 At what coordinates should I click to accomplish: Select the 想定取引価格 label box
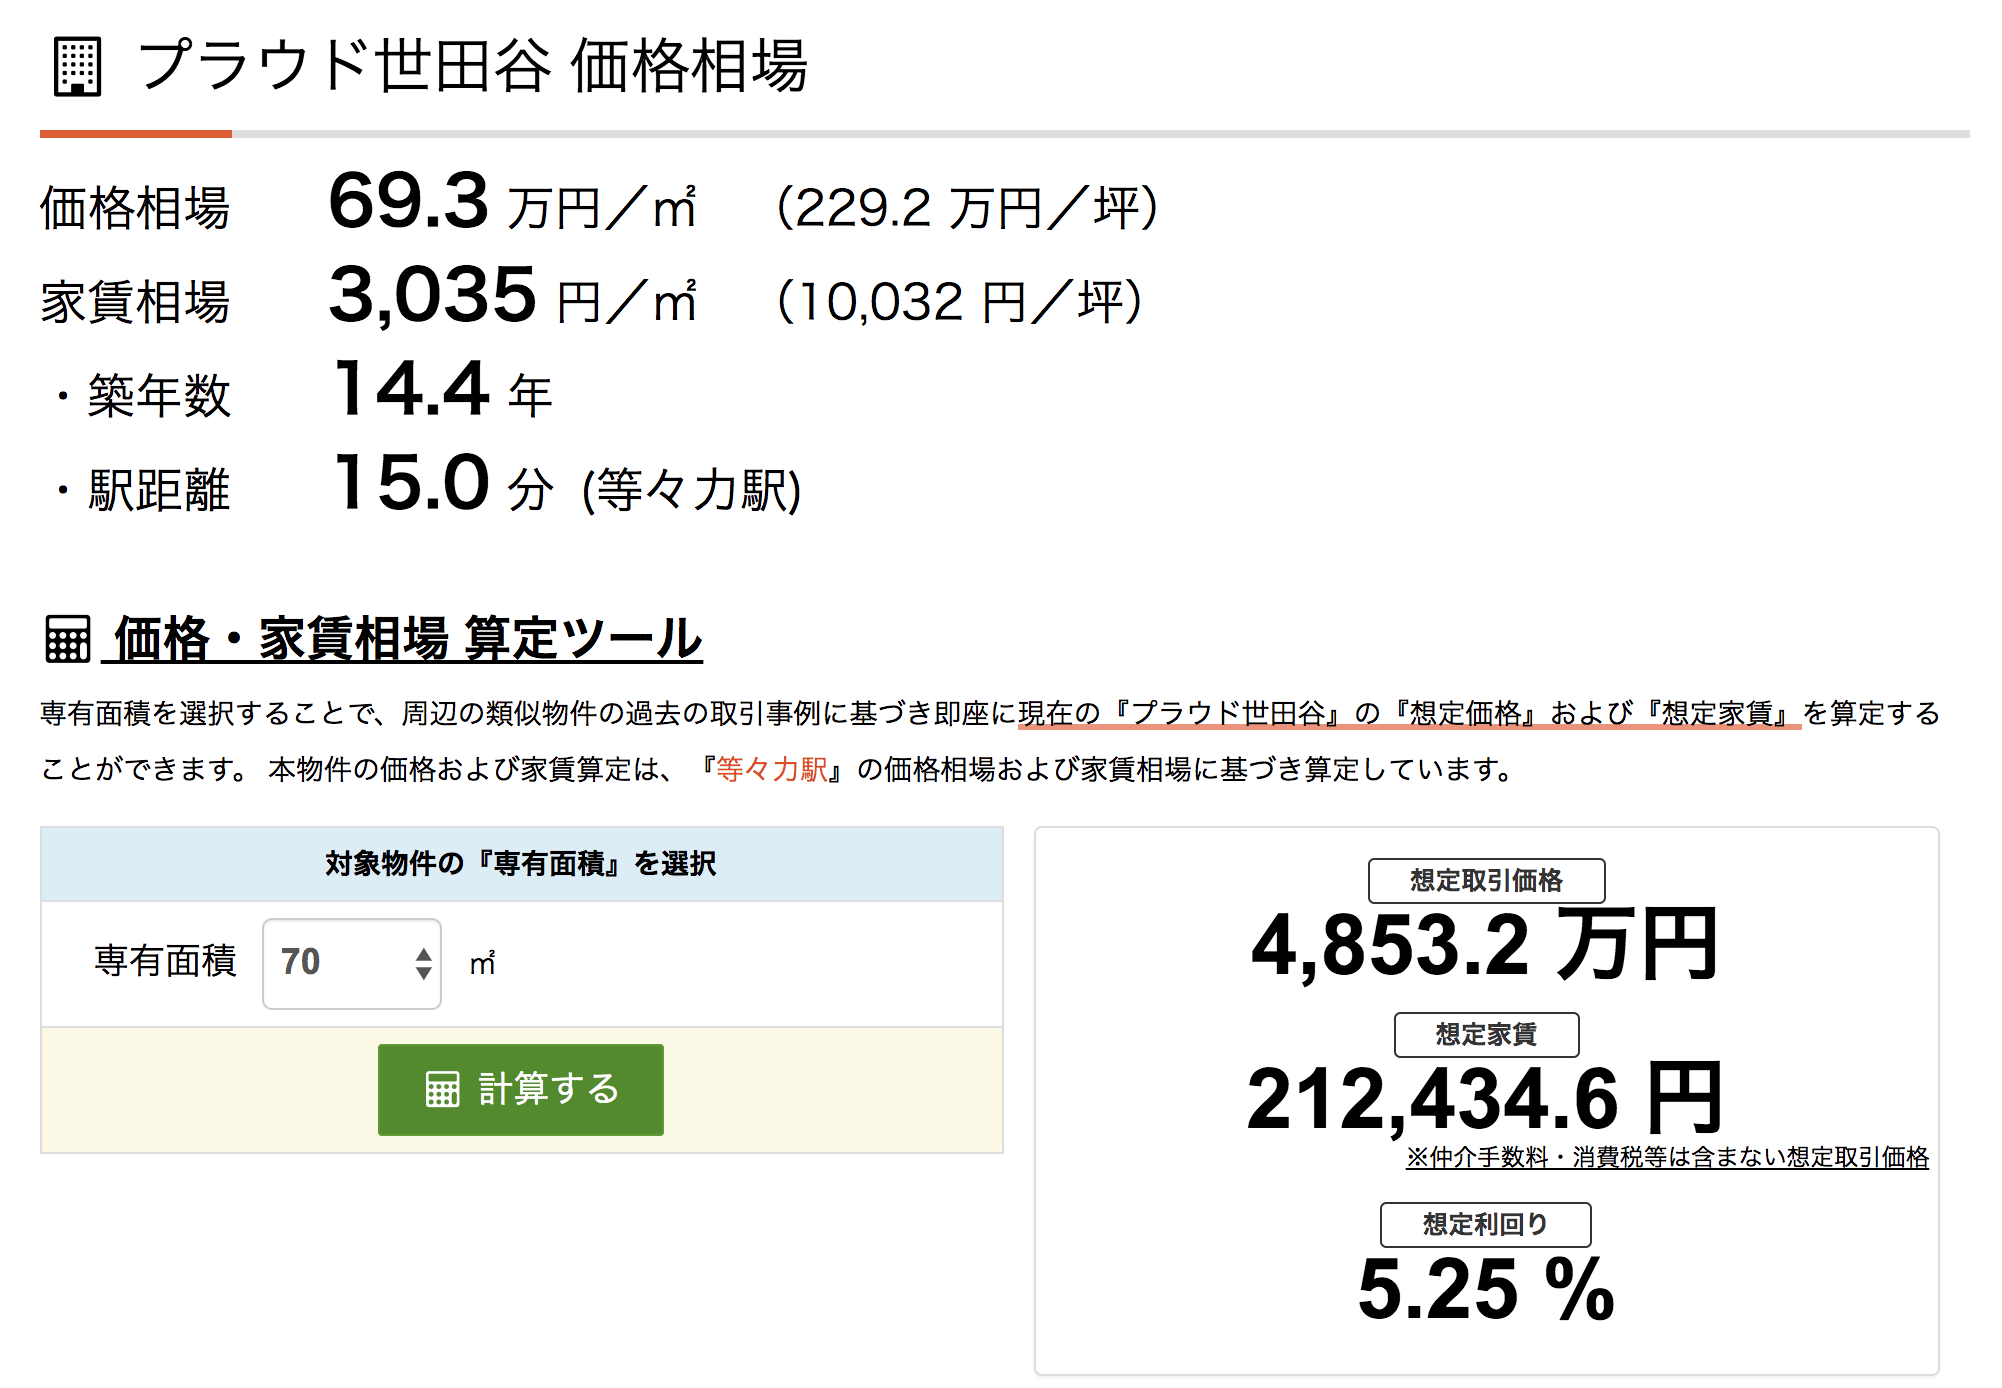pyautogui.click(x=1489, y=880)
